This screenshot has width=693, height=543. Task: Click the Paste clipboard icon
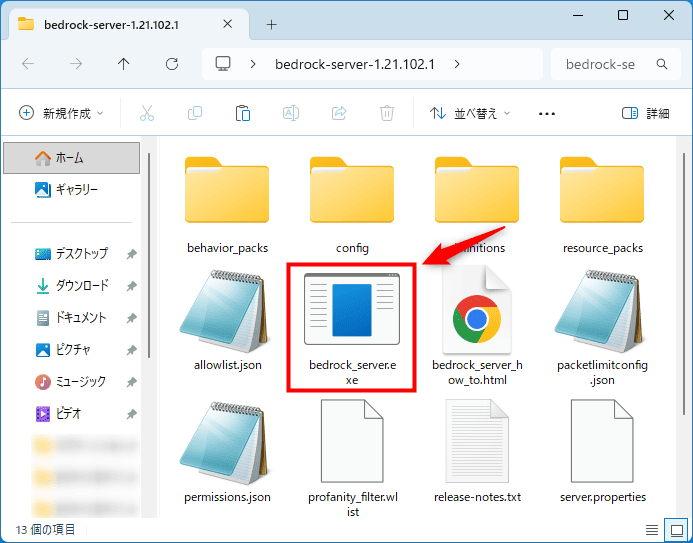pos(243,113)
